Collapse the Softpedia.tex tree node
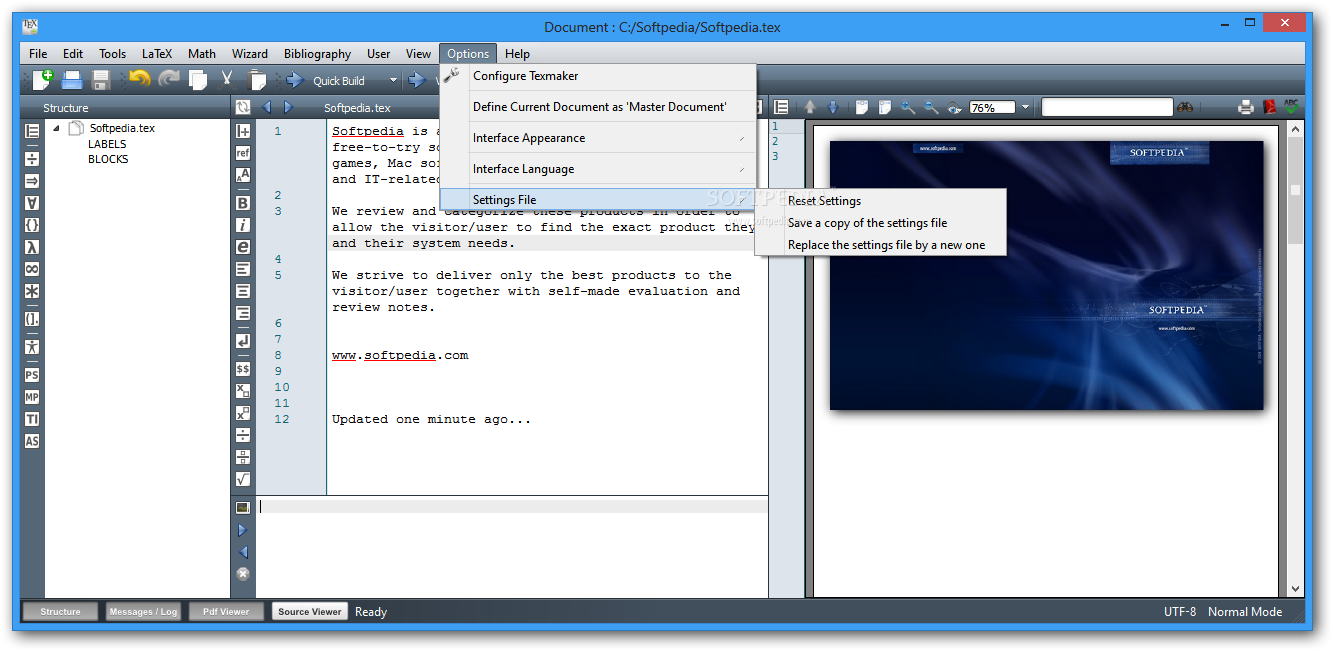The height and width of the screenshot is (651, 1333). pyautogui.click(x=56, y=128)
